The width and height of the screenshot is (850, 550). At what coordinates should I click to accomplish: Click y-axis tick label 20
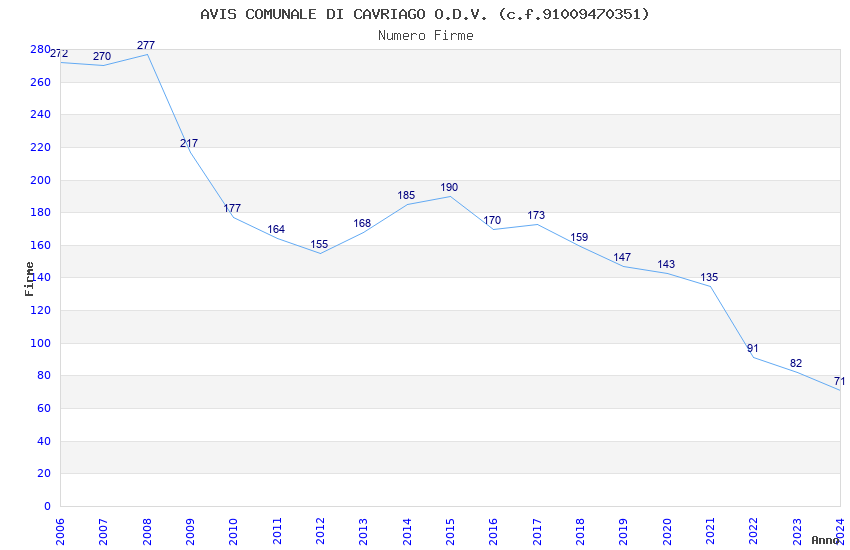click(x=44, y=474)
